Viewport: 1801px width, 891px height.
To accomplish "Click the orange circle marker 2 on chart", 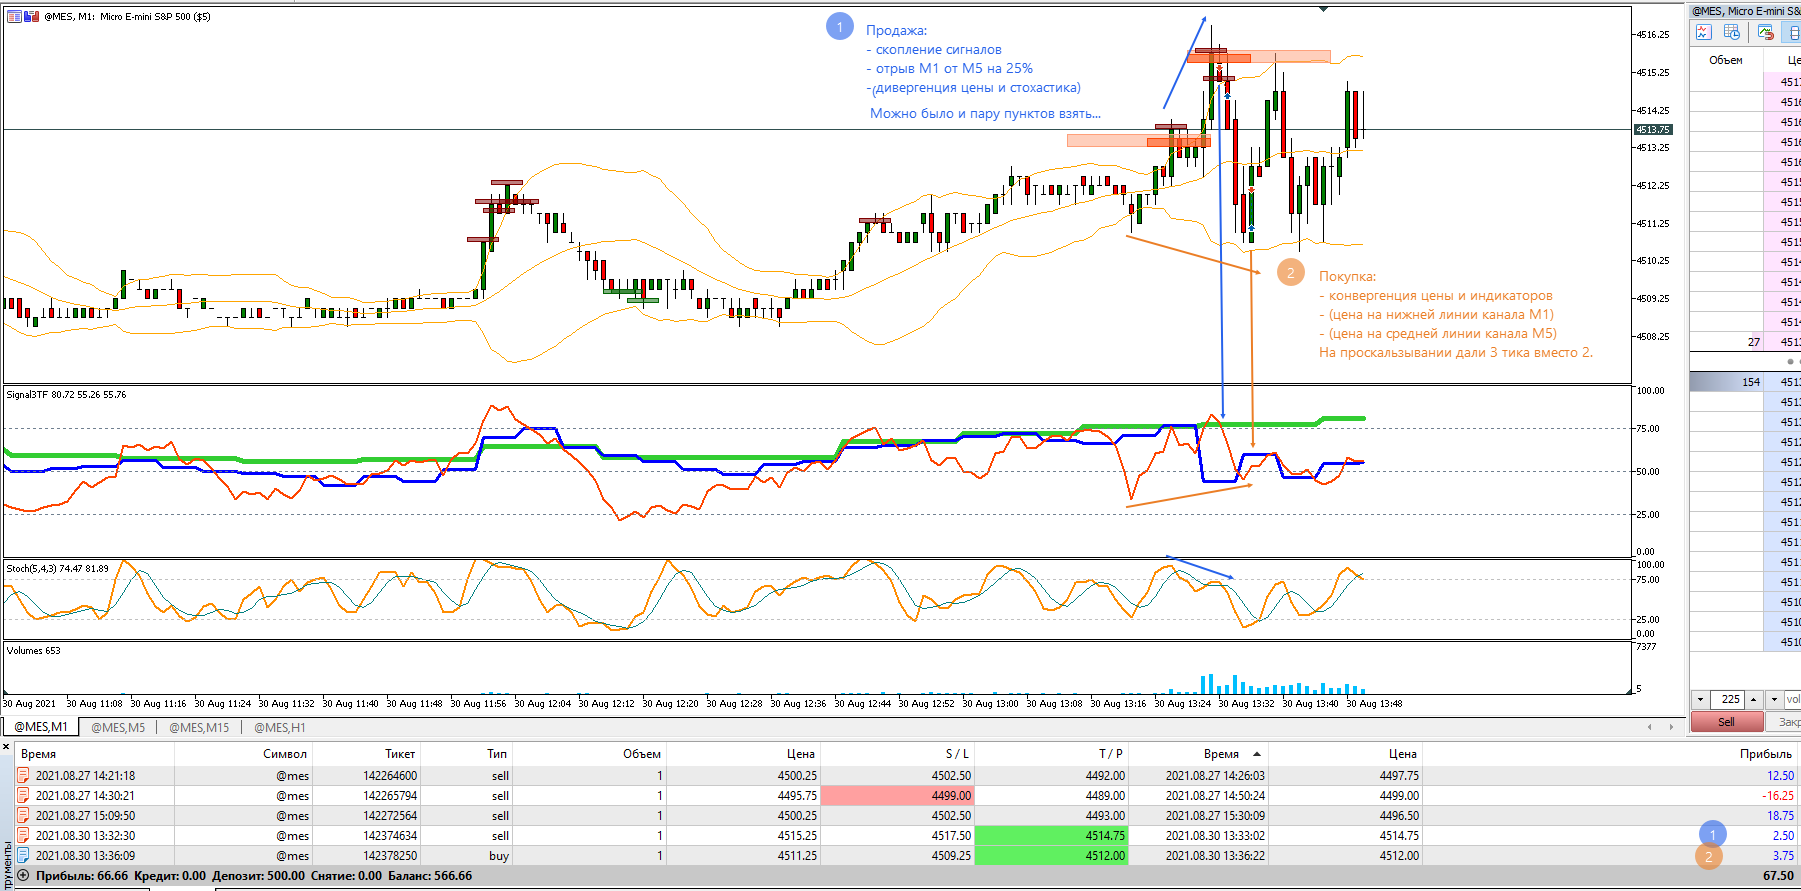I will [1291, 272].
